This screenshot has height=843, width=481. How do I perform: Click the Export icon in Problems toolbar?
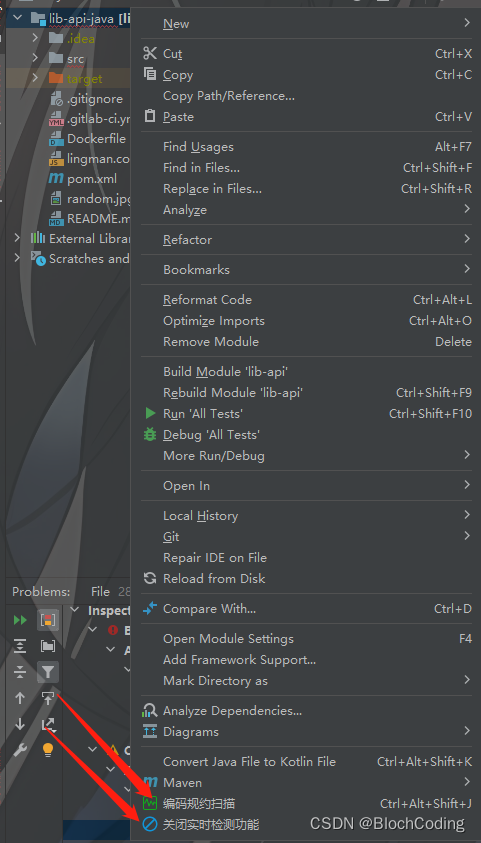(48, 724)
